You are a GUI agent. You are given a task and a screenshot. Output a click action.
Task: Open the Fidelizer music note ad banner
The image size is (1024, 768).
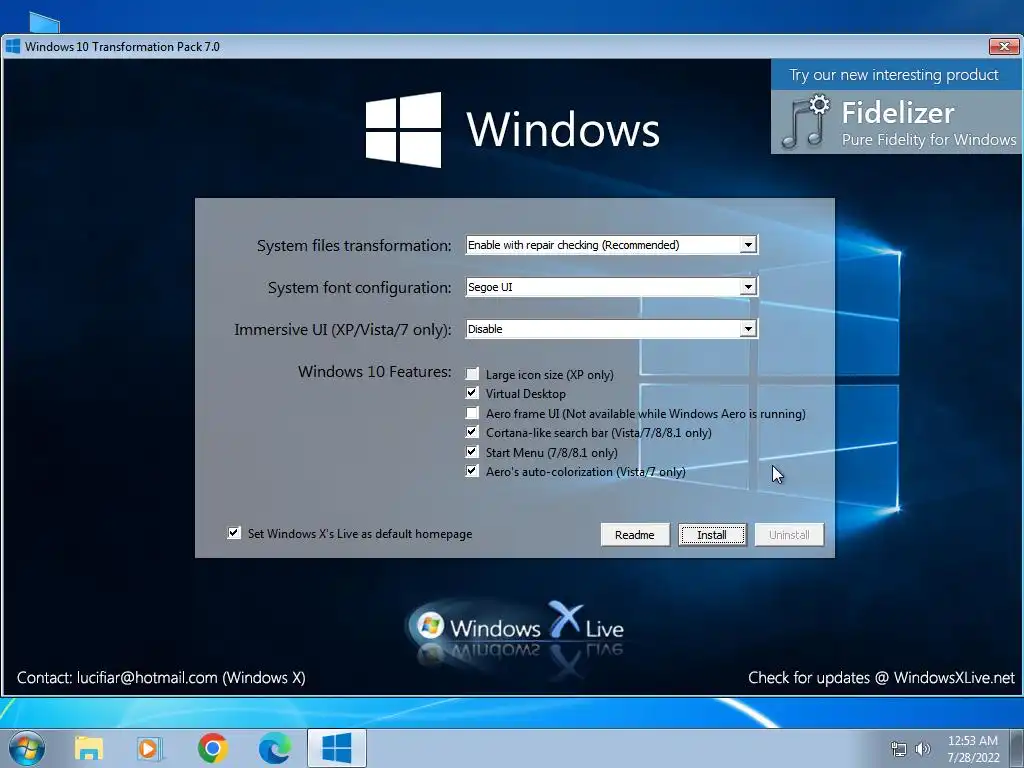[896, 122]
